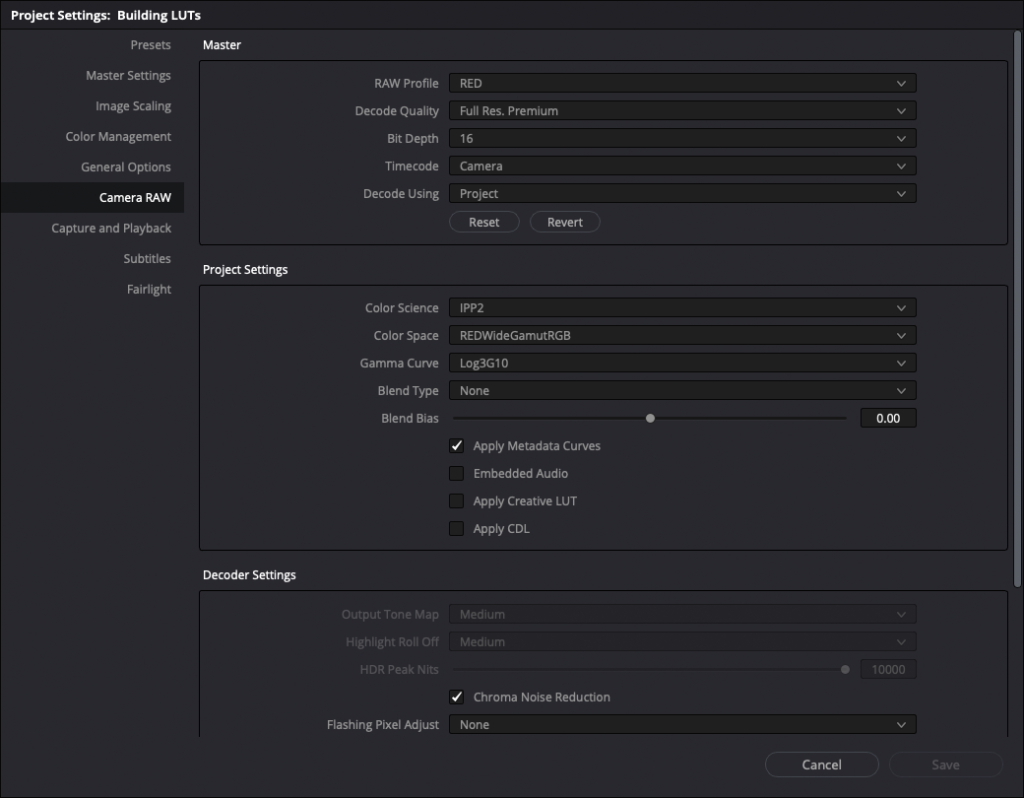Switch to Master Settings section
Screen dimensions: 1024x798
pyautogui.click(x=128, y=76)
